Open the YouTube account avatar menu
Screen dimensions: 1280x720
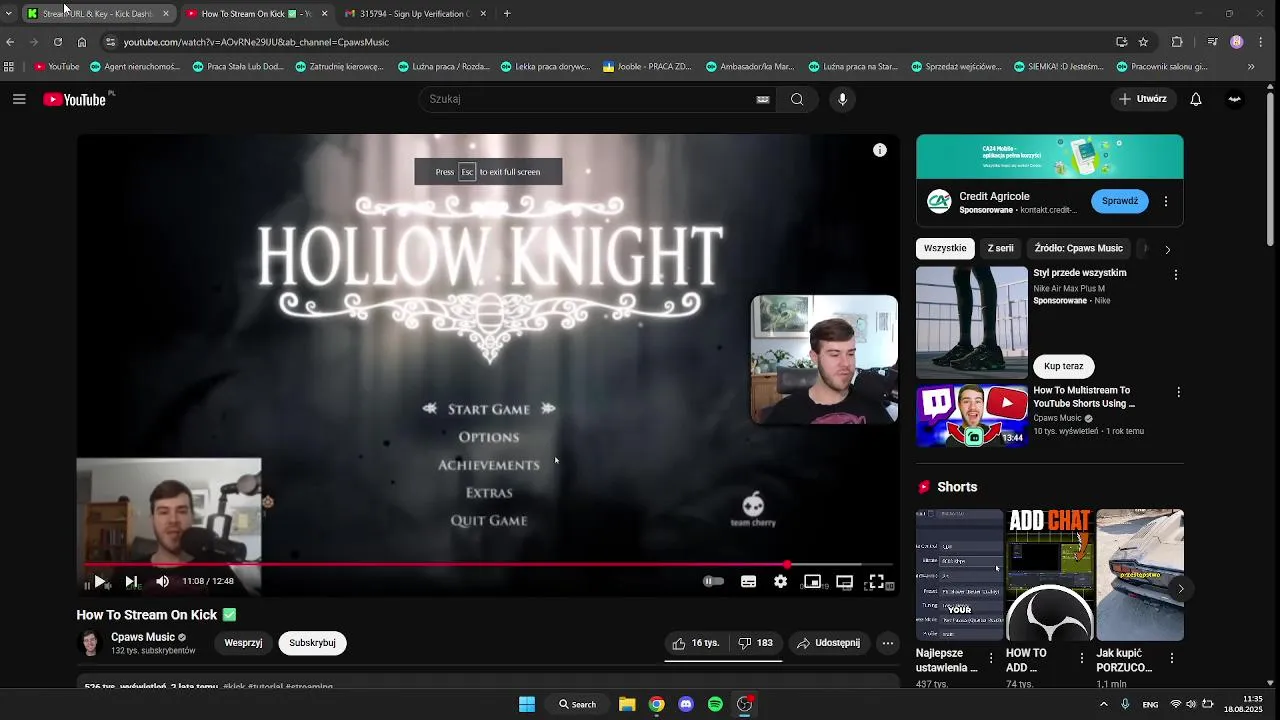tap(1235, 99)
